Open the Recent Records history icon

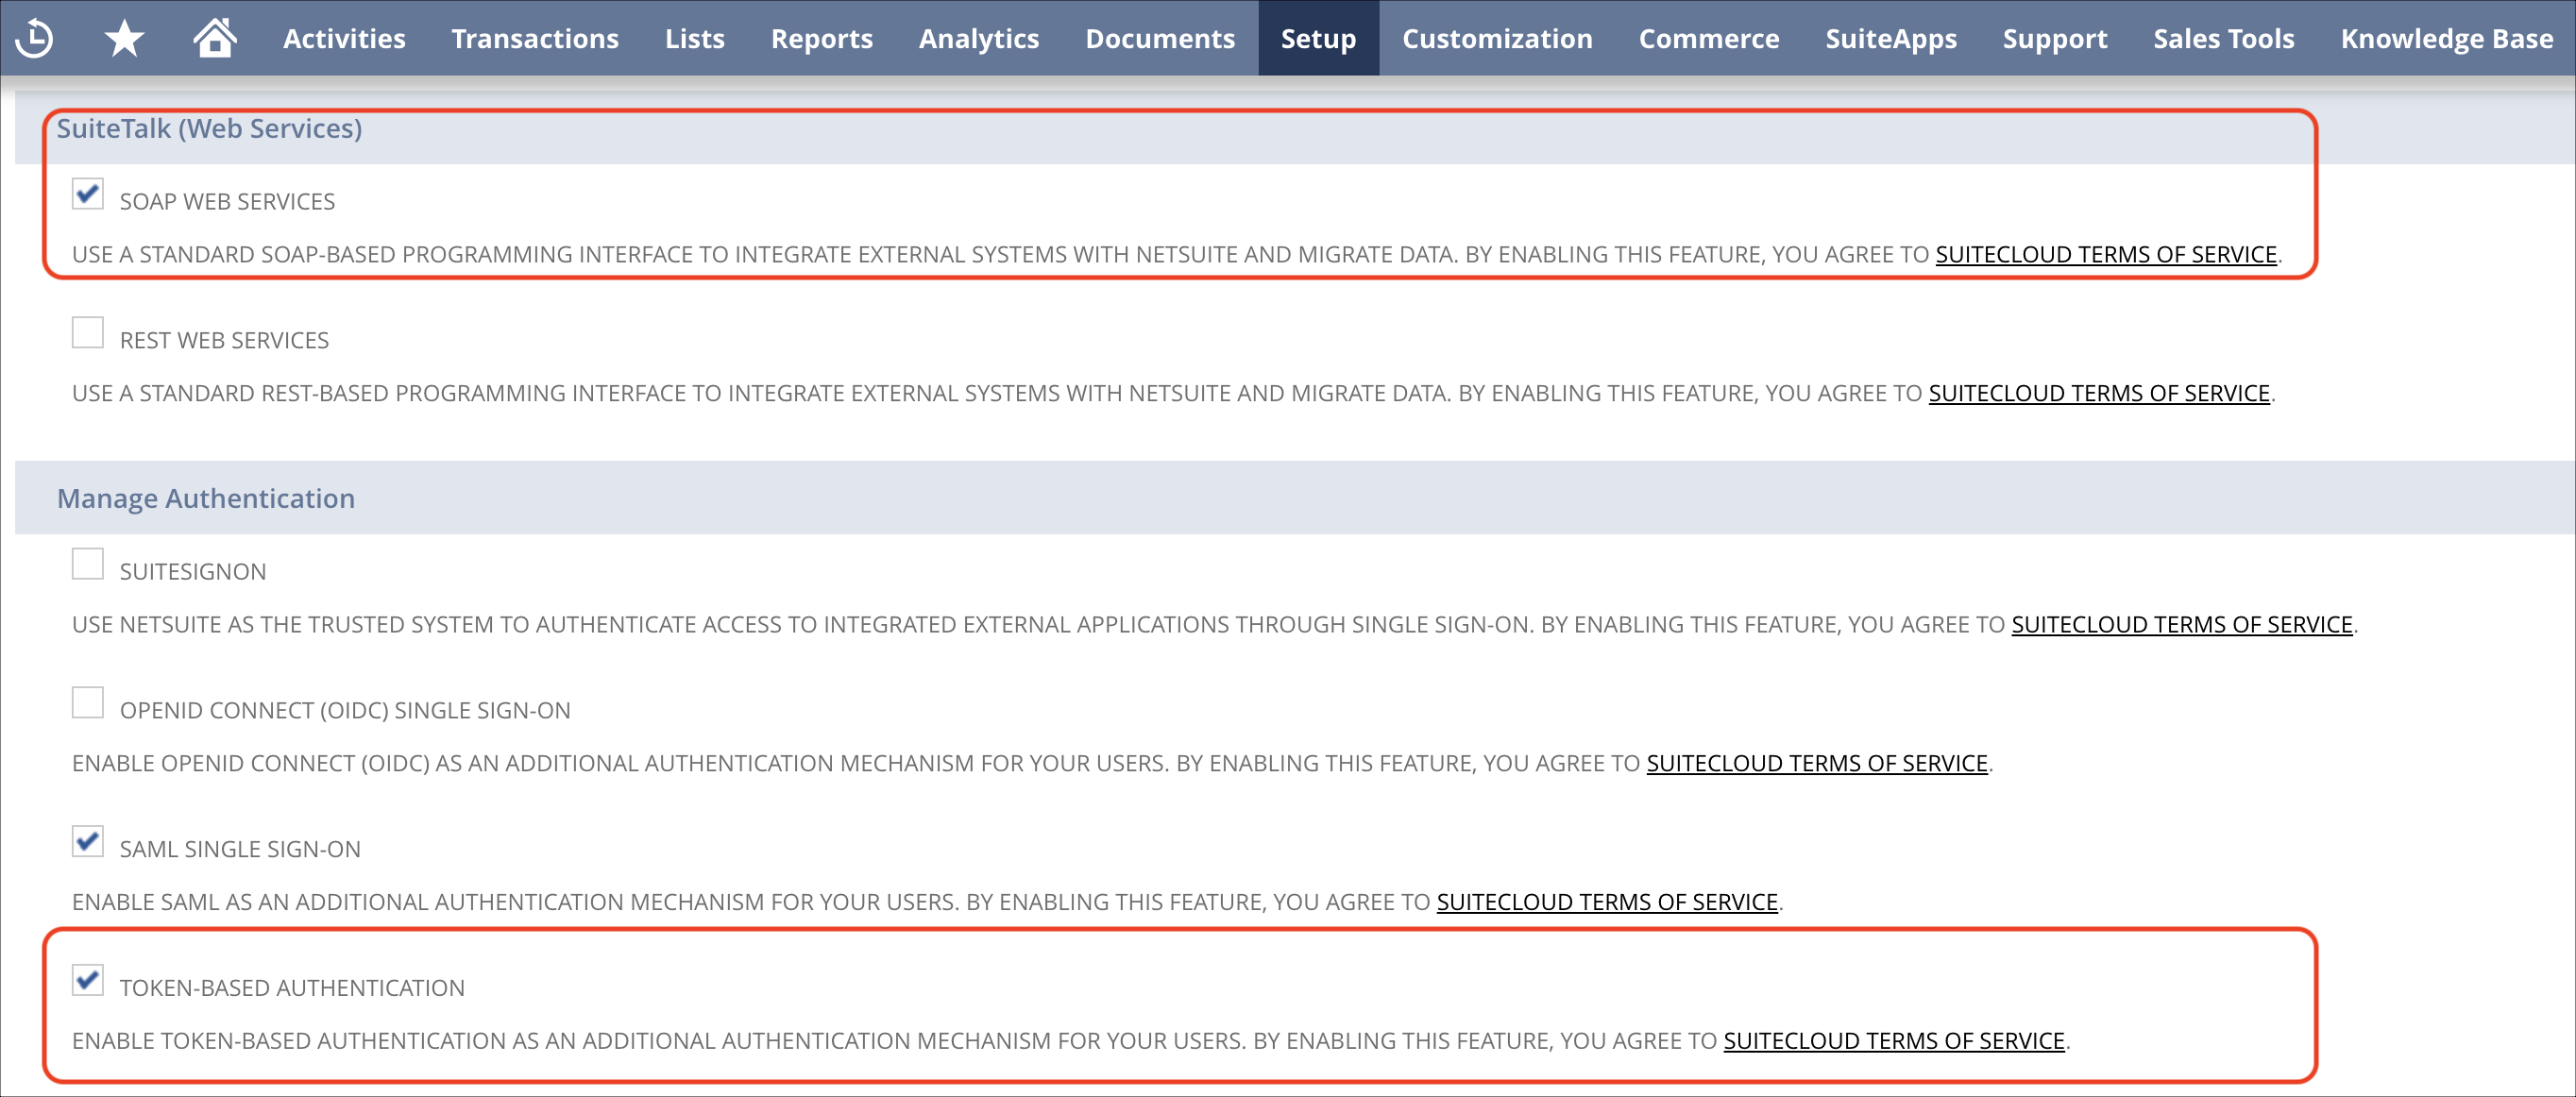point(36,38)
